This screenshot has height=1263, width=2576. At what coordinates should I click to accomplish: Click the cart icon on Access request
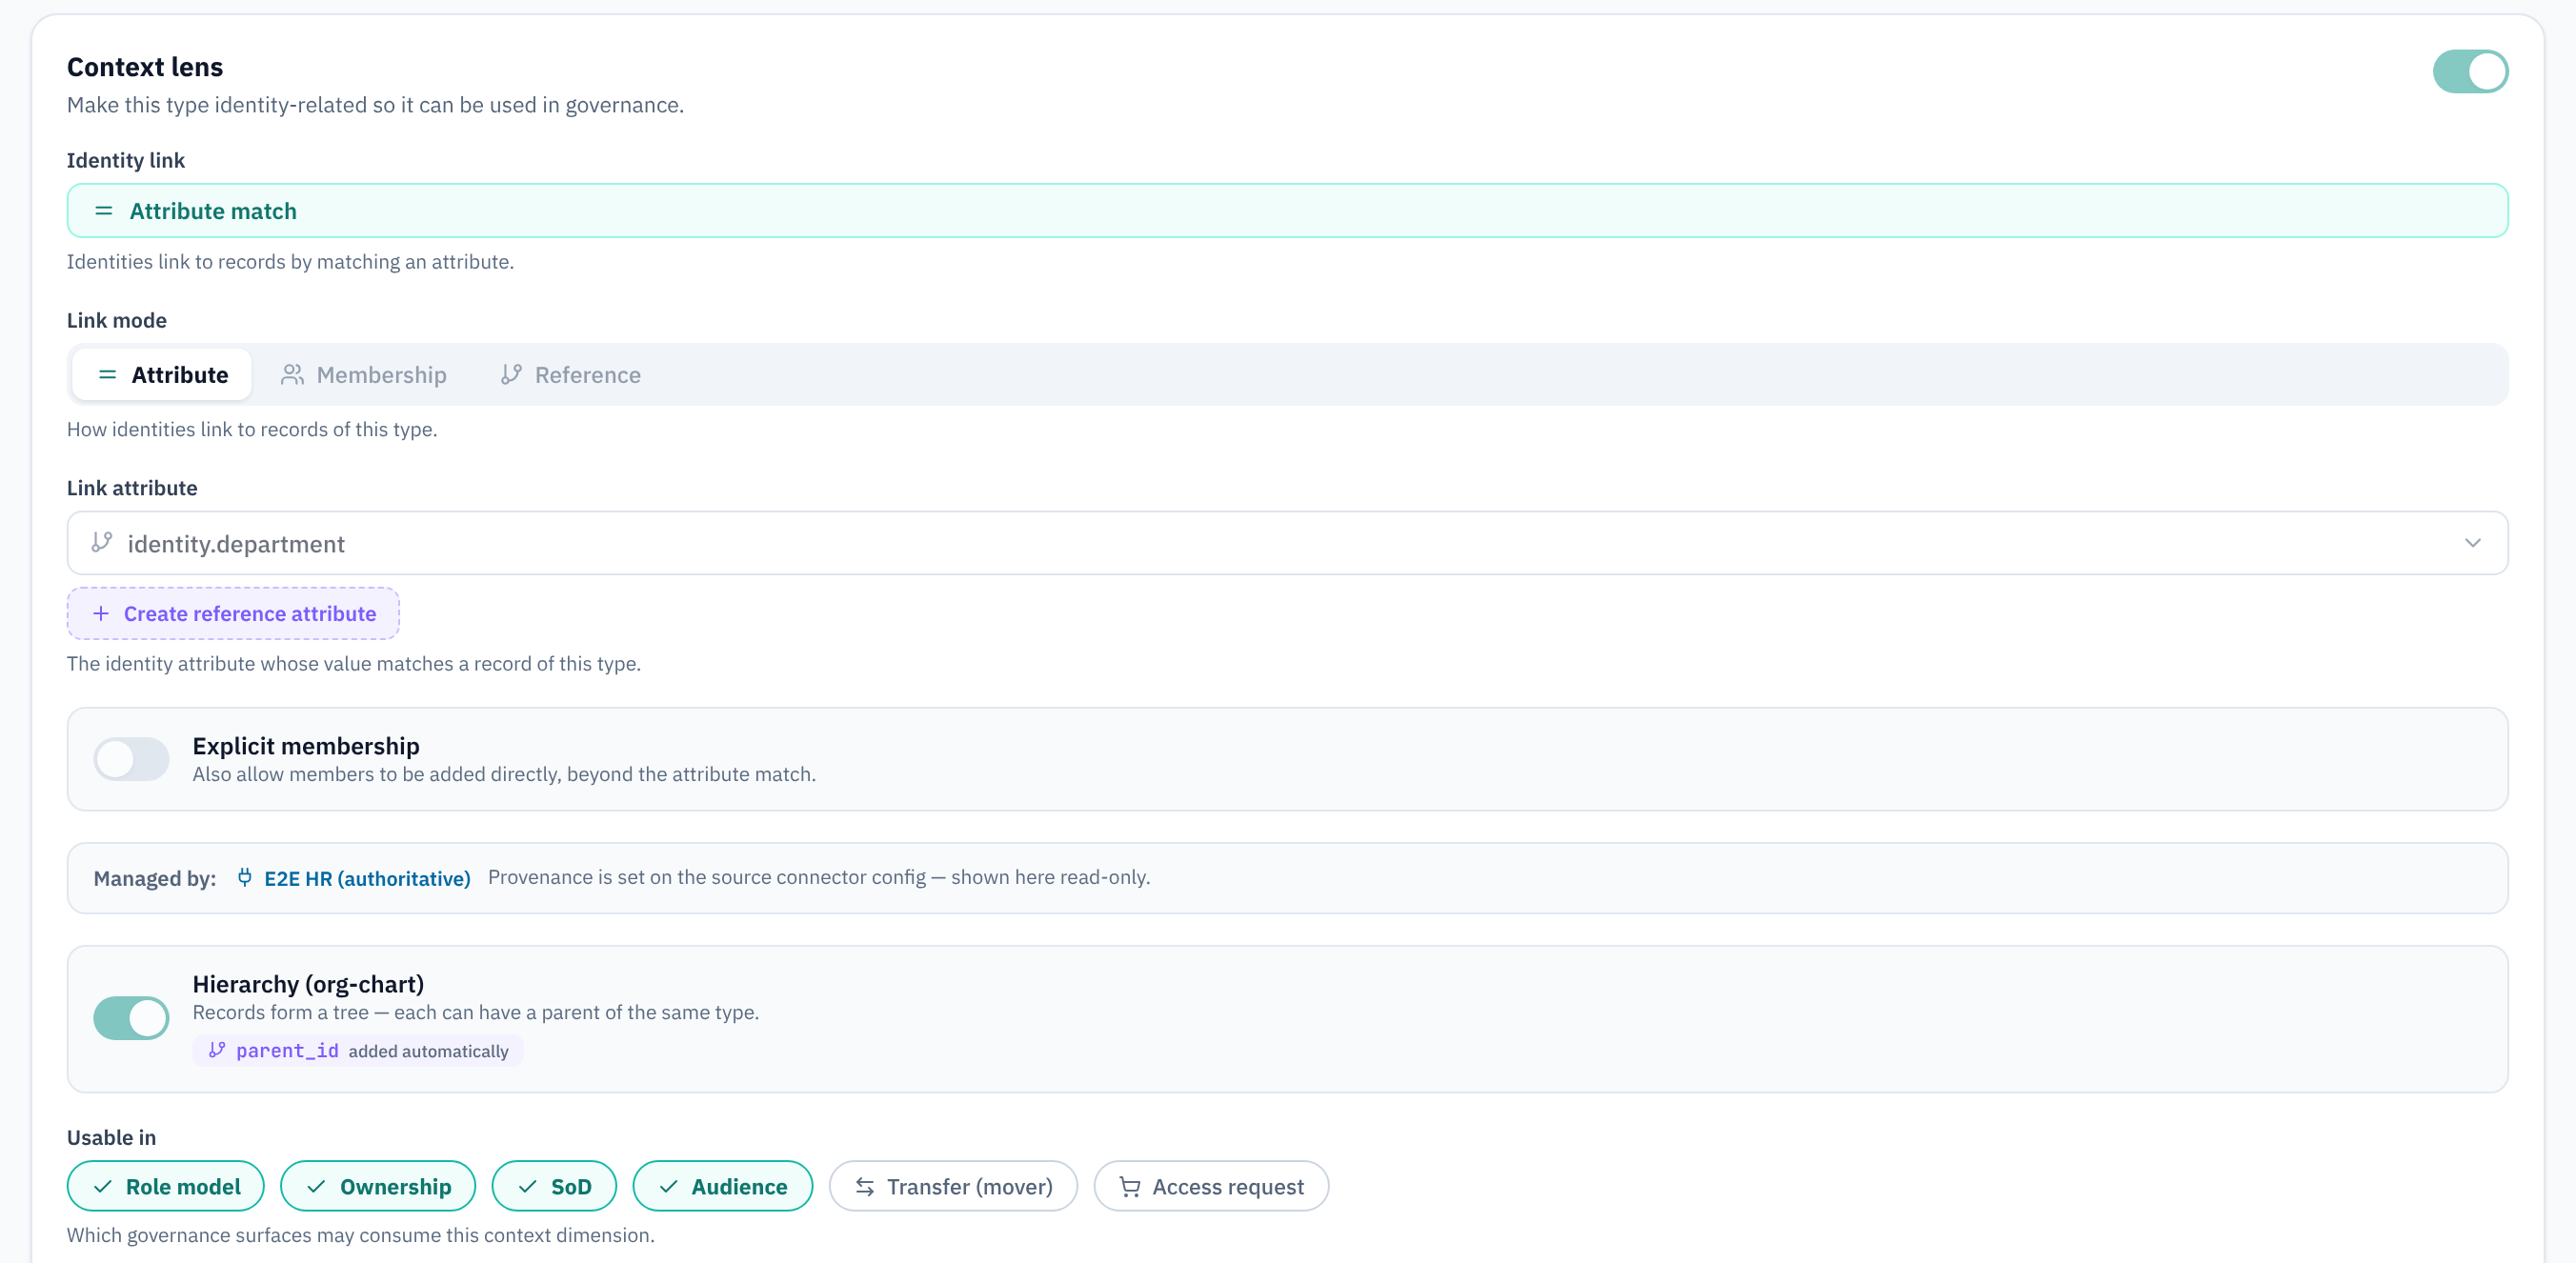point(1130,1186)
